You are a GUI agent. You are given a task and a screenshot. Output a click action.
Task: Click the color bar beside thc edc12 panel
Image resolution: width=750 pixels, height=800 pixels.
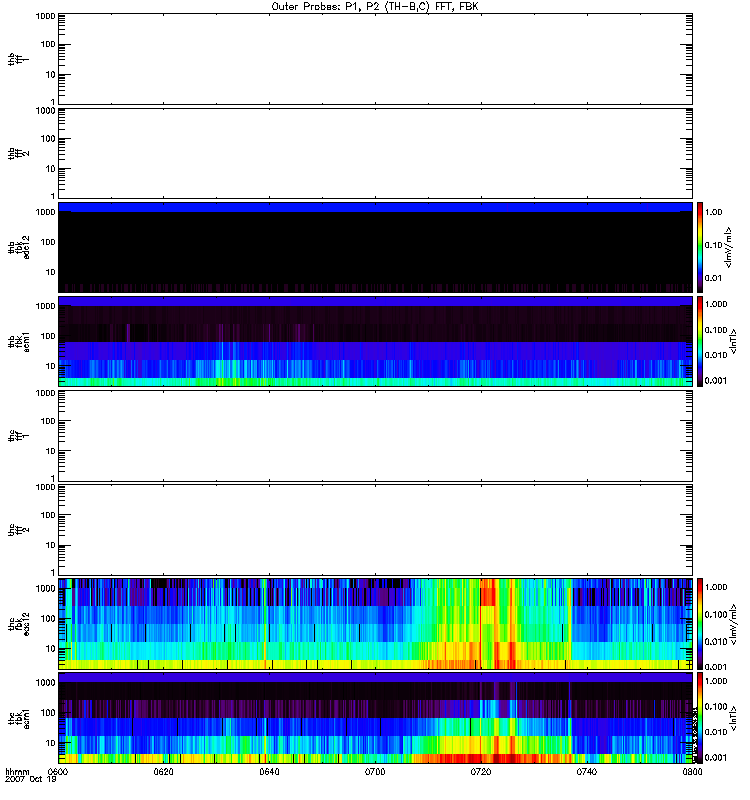(x=701, y=622)
